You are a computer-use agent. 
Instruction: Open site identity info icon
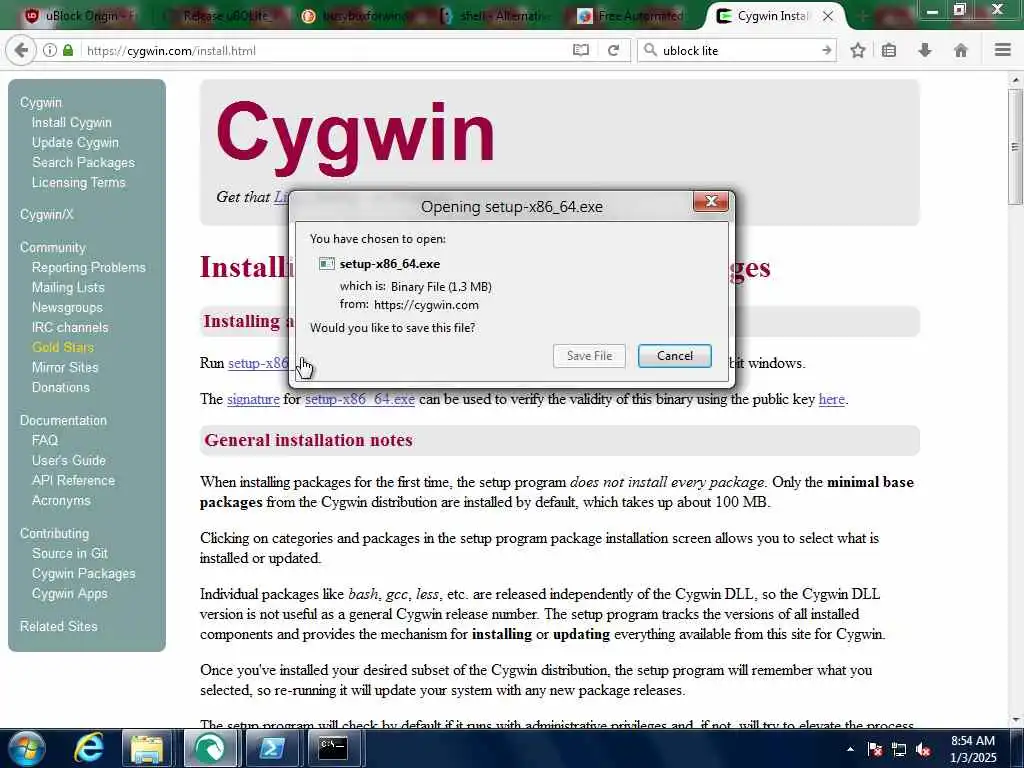pyautogui.click(x=50, y=50)
